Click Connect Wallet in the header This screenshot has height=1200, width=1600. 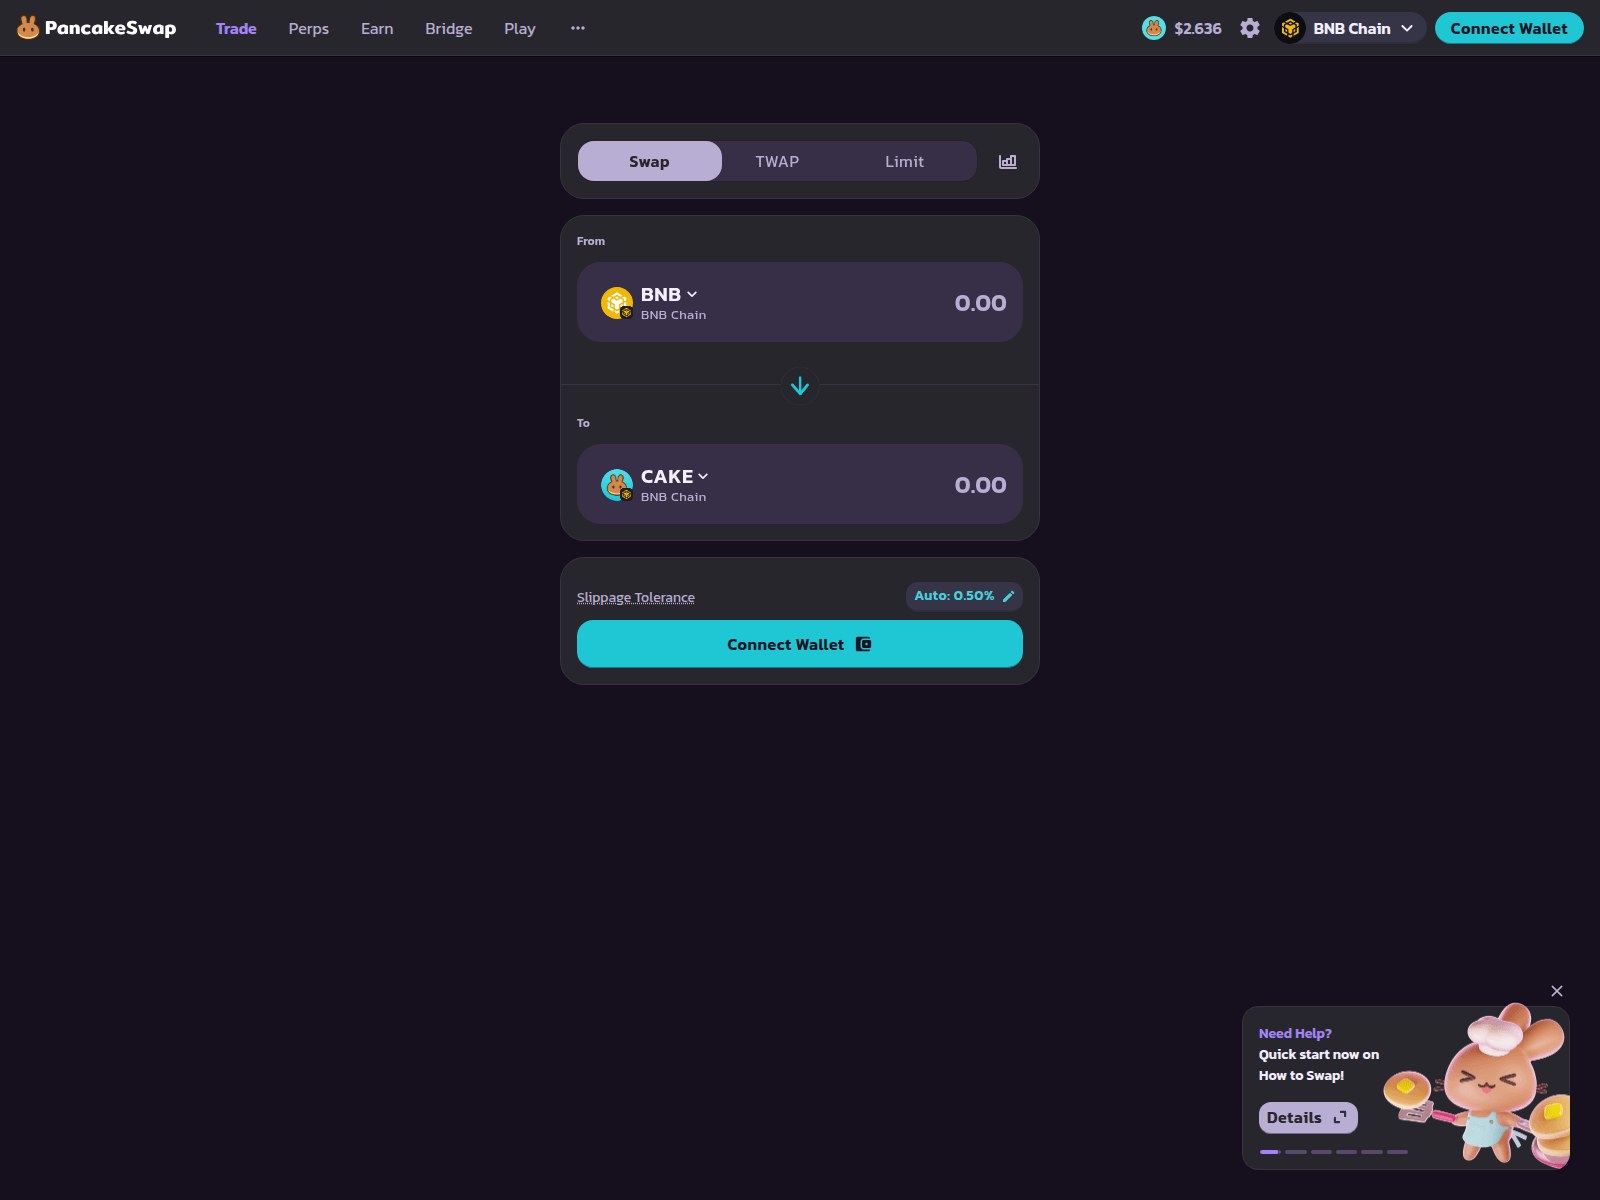tap(1509, 28)
